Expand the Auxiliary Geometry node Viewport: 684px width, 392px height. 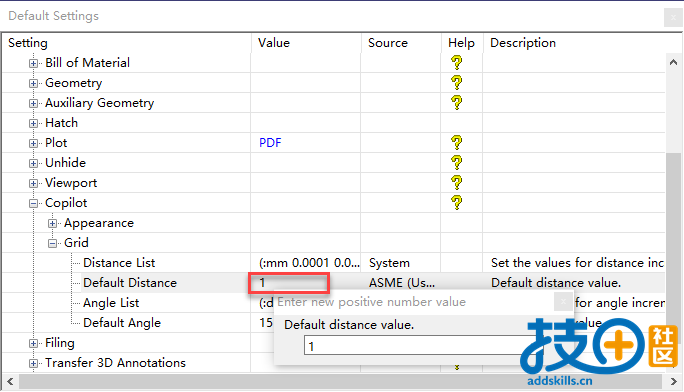click(33, 103)
